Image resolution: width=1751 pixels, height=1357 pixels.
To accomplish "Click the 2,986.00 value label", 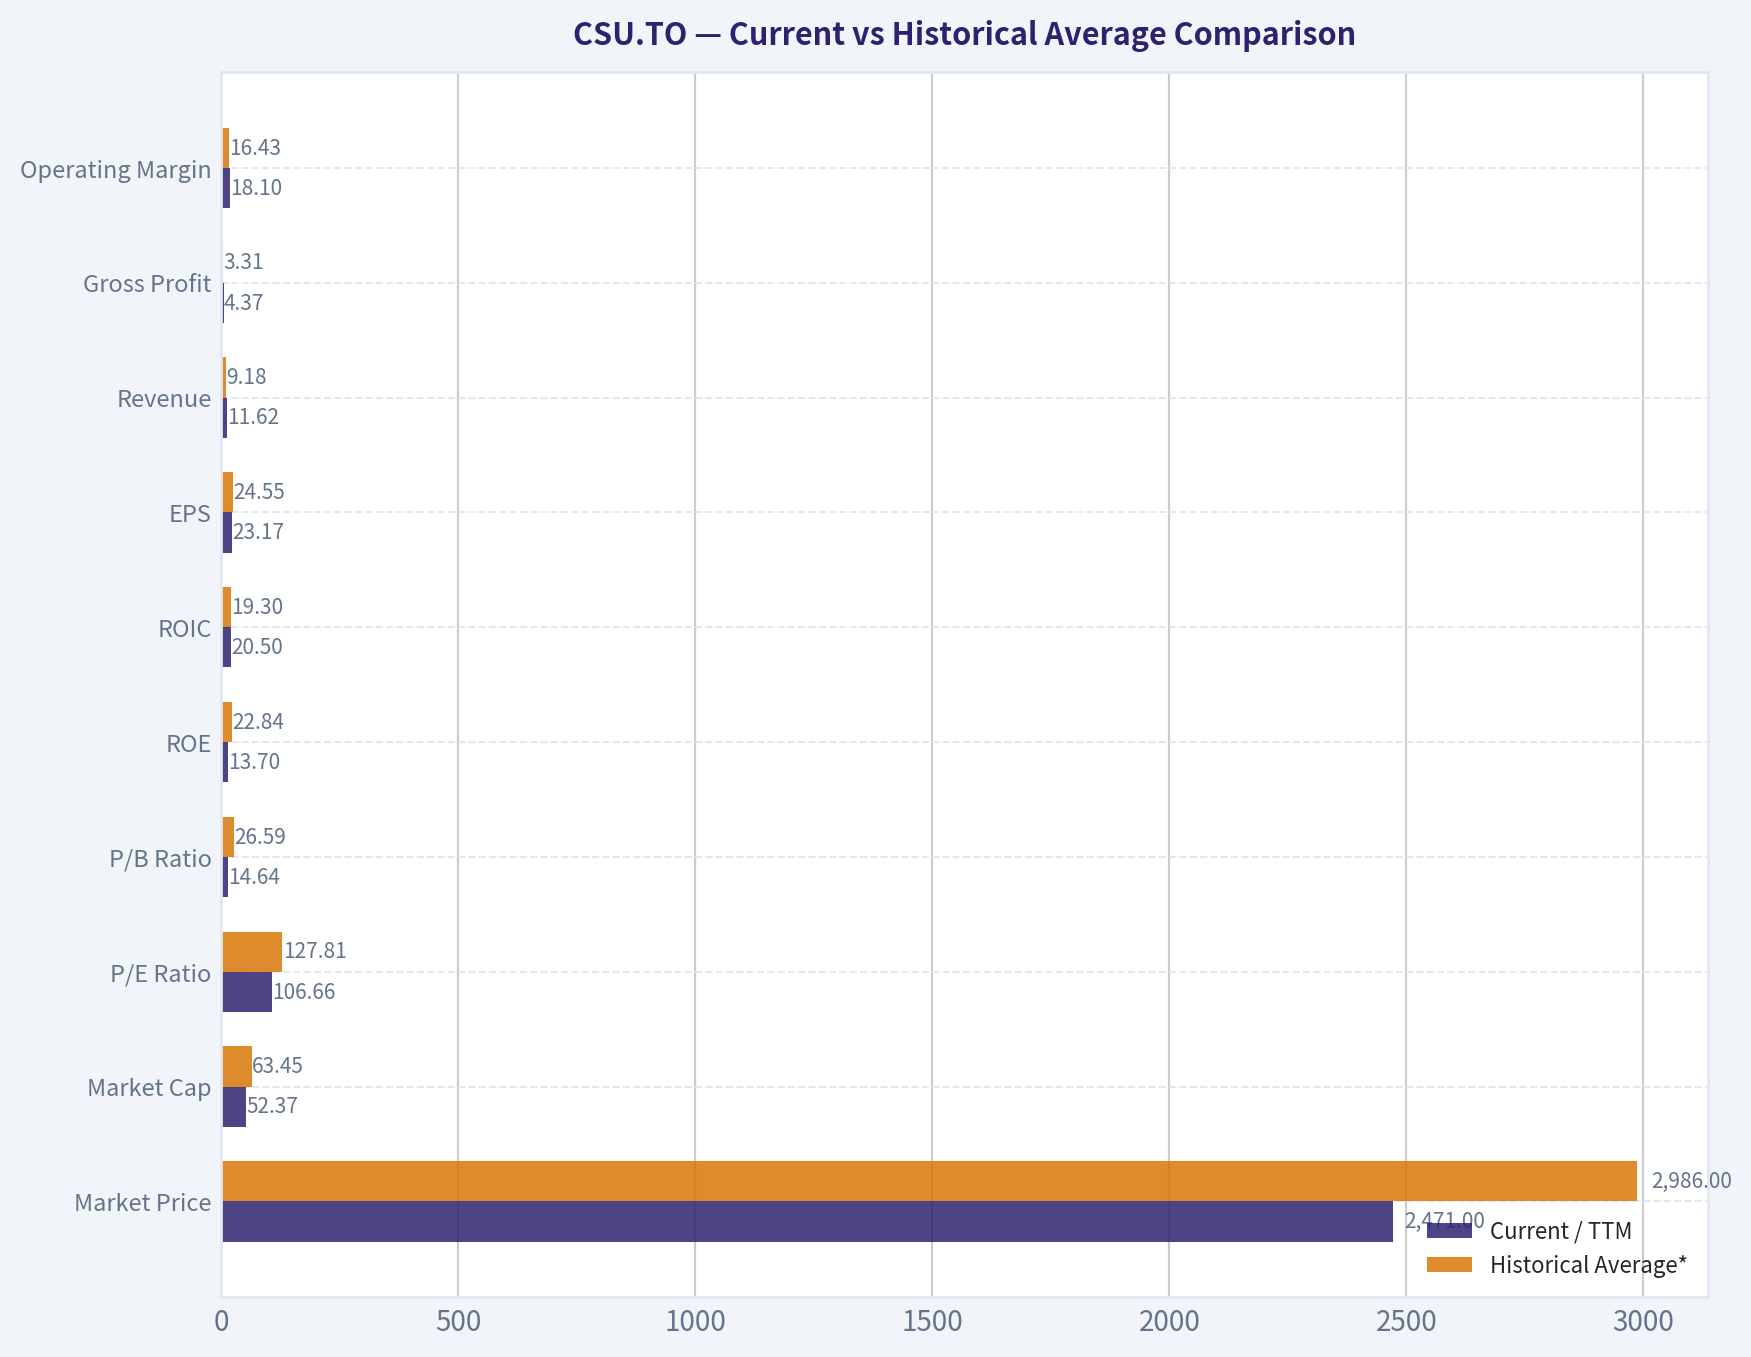I will pos(1691,1181).
